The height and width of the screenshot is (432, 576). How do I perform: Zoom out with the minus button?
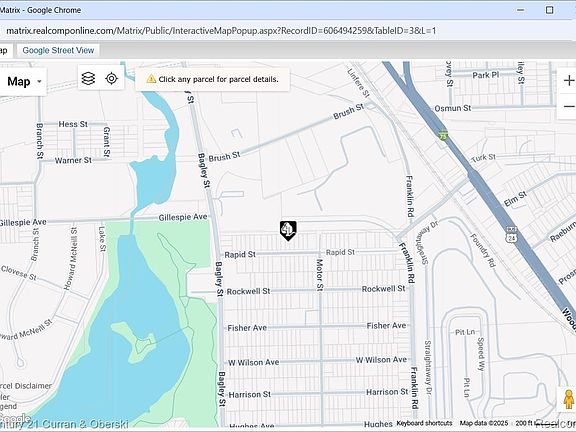(569, 107)
